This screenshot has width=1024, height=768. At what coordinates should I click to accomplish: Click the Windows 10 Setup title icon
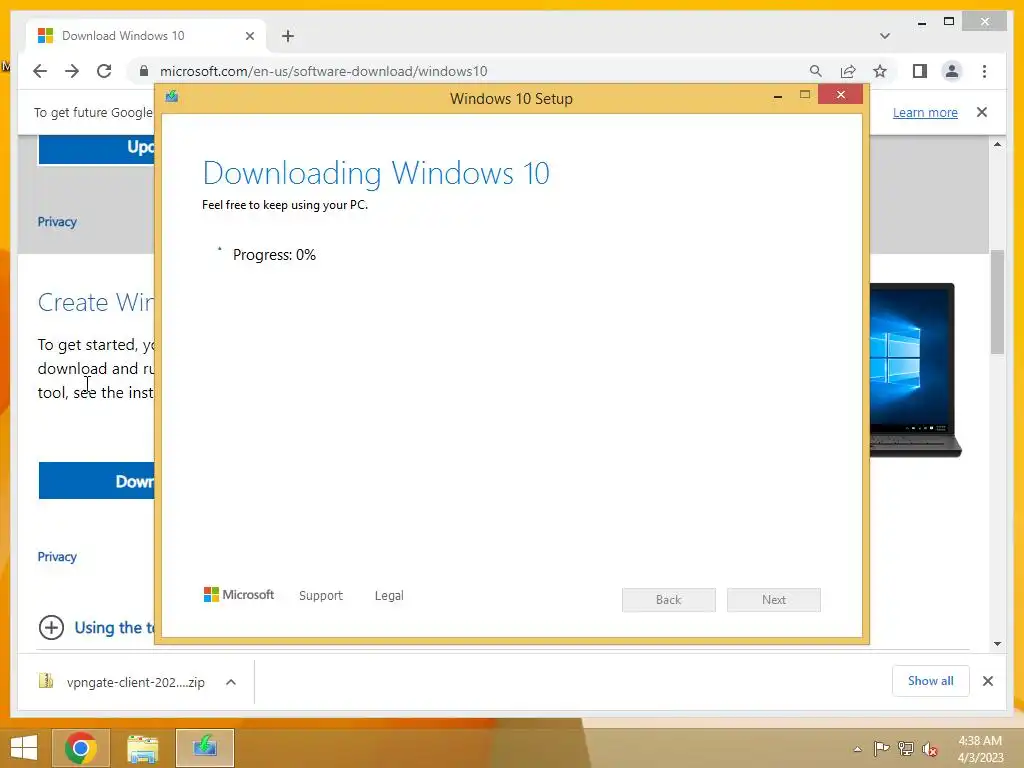172,97
